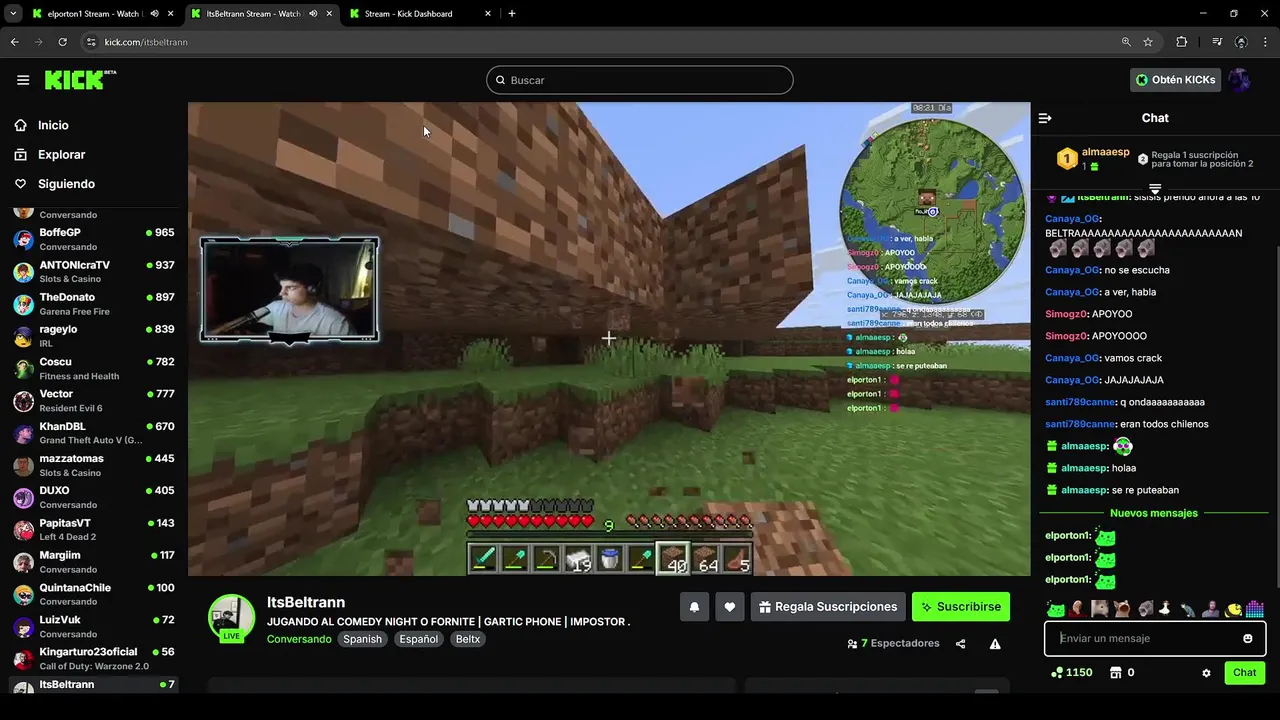Click the address bar URL kick.com/itsbeltrann
Viewport: 1280px width, 720px height.
tap(146, 42)
